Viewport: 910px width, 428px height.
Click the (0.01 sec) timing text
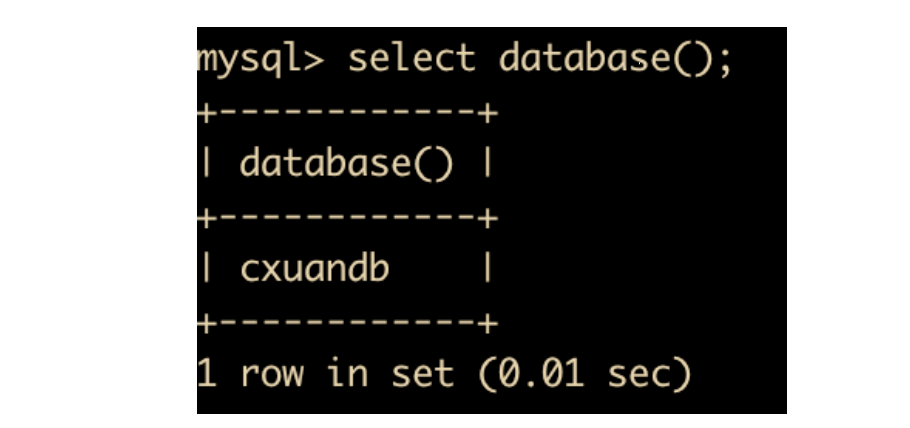(585, 374)
